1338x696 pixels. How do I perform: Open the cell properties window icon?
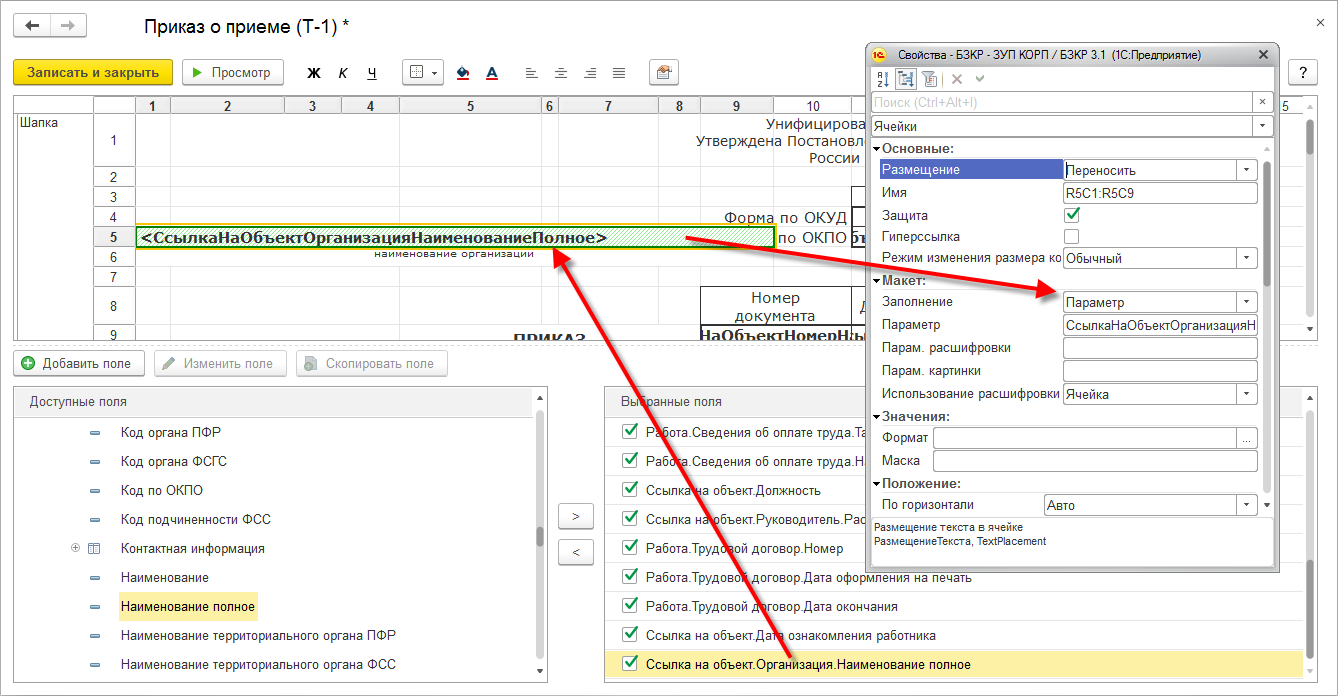click(x=662, y=73)
